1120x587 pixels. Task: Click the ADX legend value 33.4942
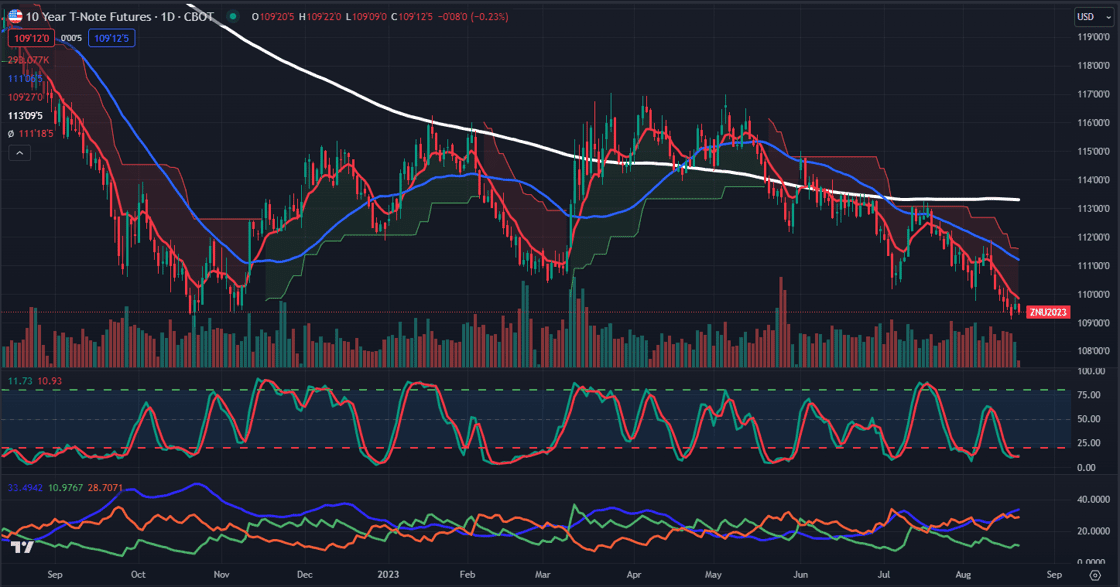pyautogui.click(x=25, y=488)
